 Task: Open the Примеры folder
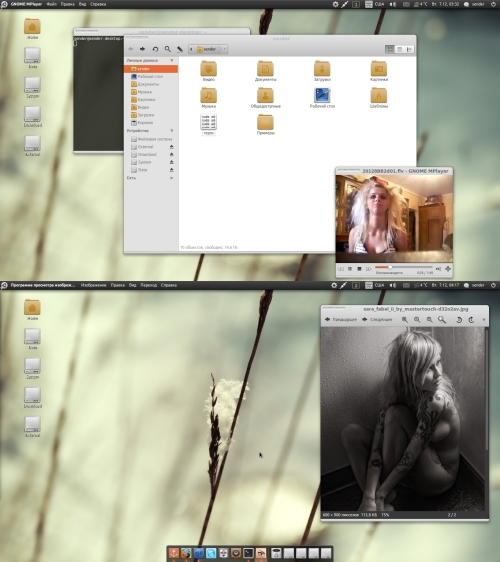click(x=265, y=122)
